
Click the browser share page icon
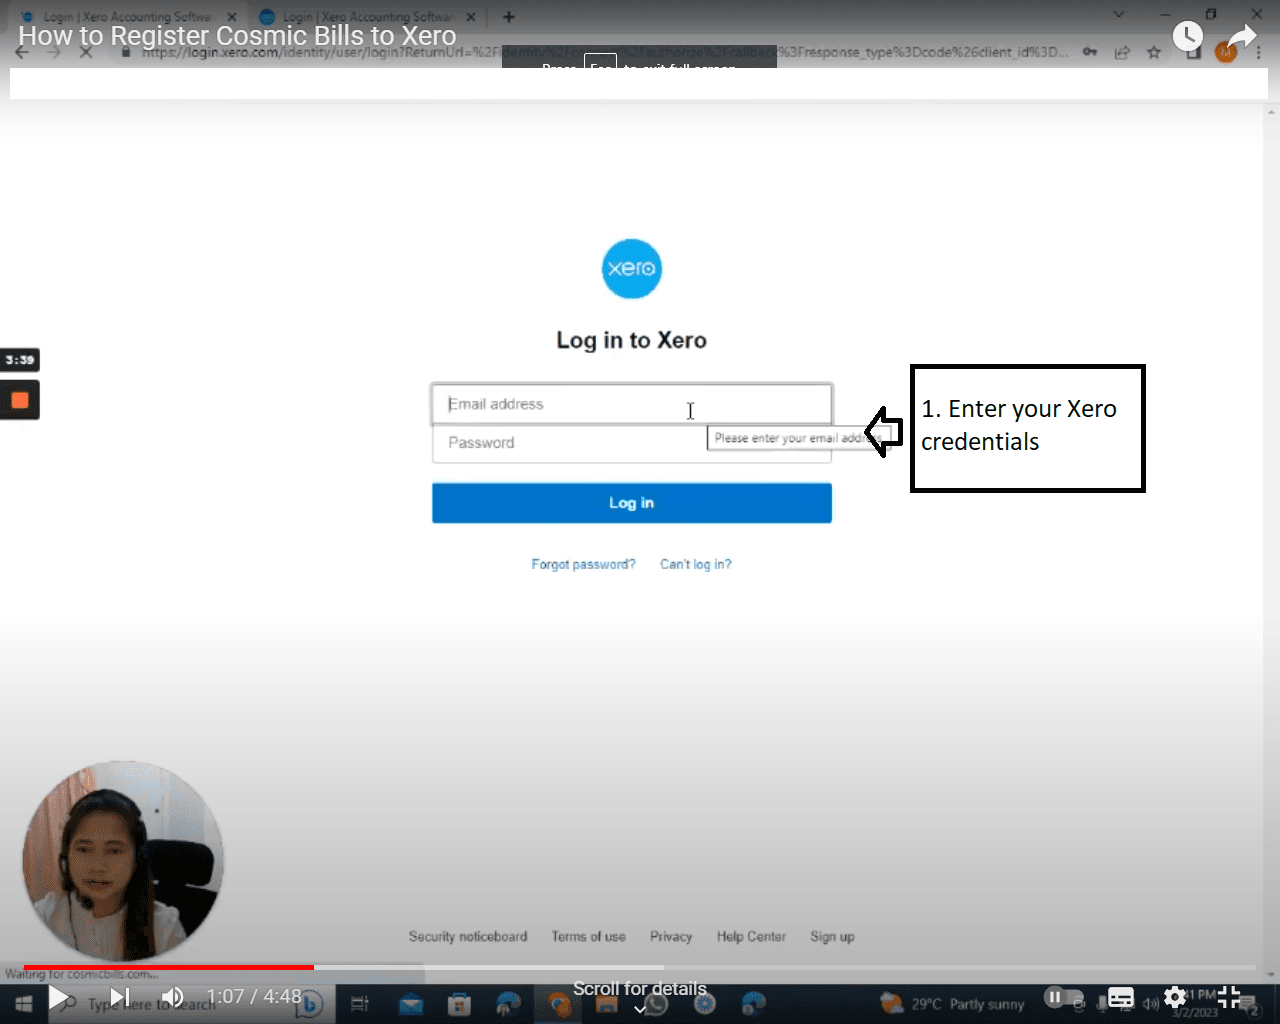coord(1122,52)
